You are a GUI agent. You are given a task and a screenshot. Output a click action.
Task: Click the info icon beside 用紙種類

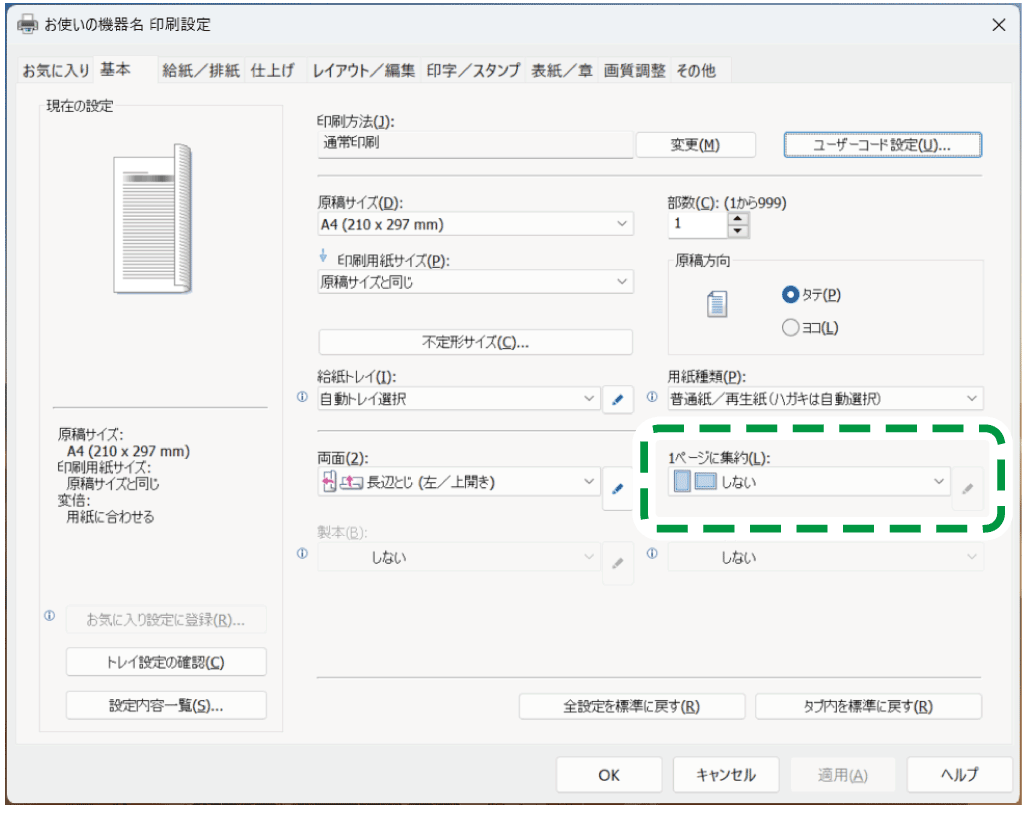pos(652,398)
